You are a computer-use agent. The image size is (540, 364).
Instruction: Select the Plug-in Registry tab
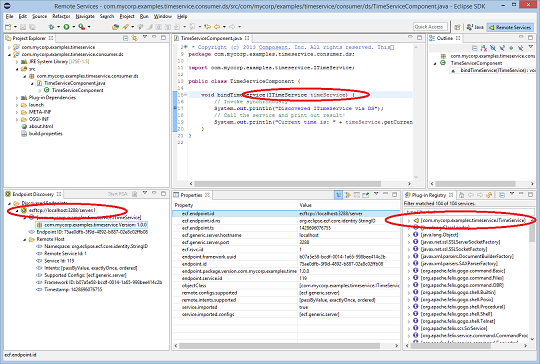click(429, 195)
